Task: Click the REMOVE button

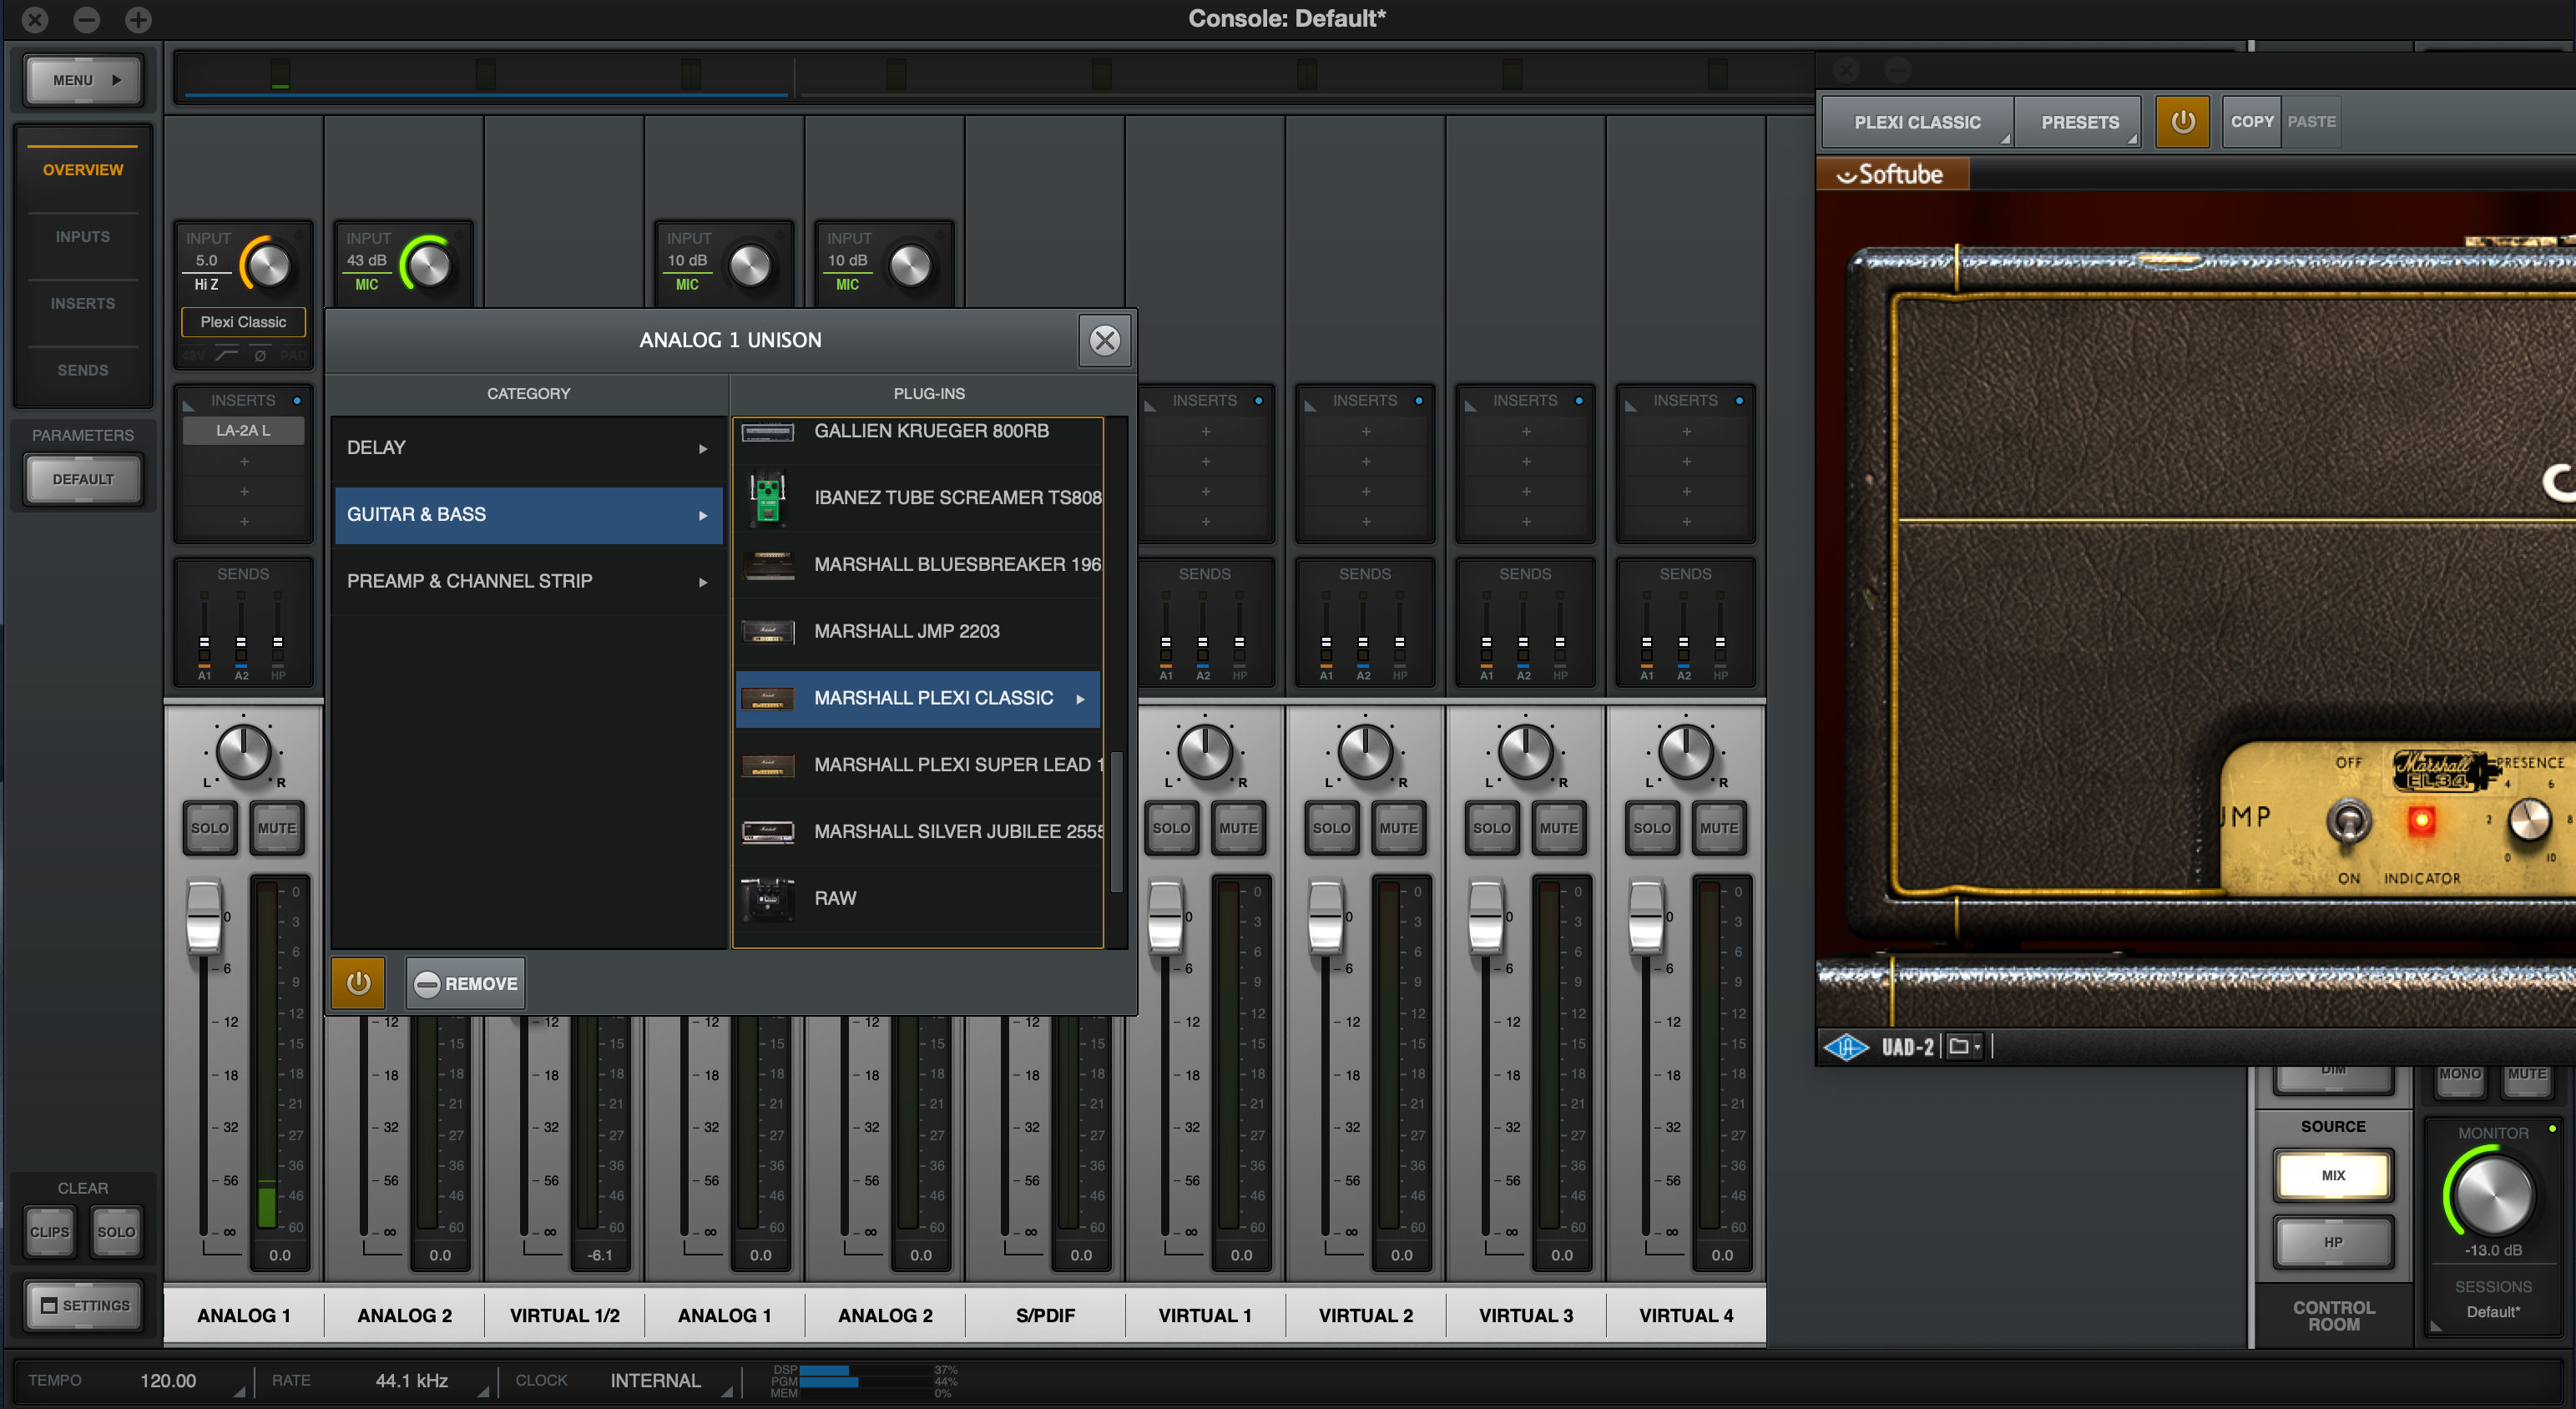Action: [466, 983]
